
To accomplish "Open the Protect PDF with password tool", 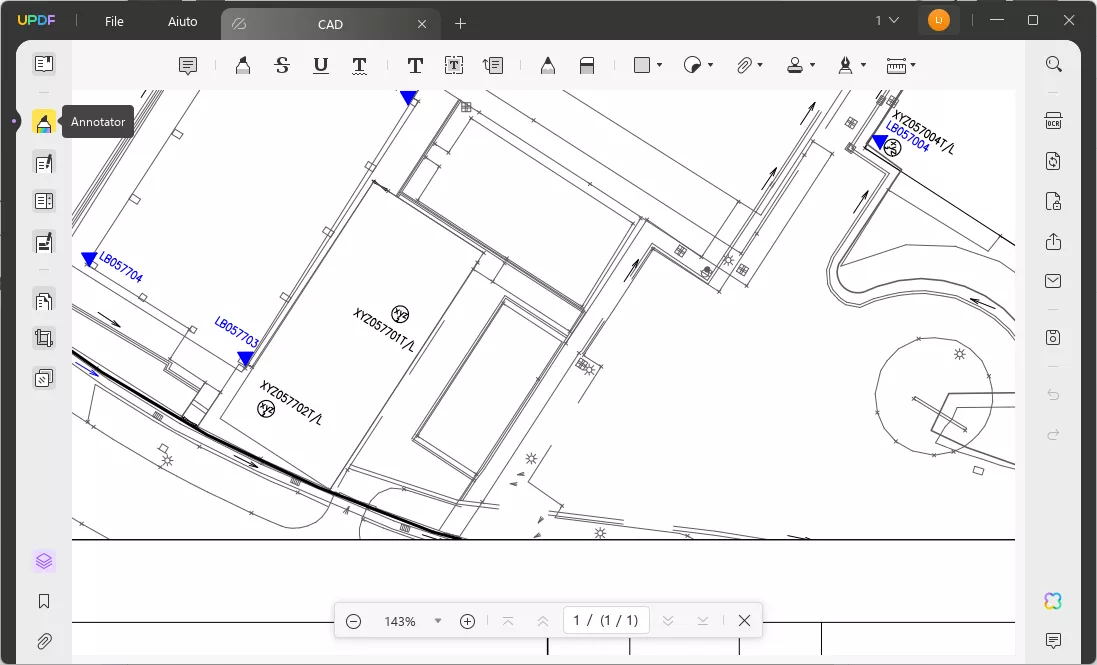I will coord(1053,201).
